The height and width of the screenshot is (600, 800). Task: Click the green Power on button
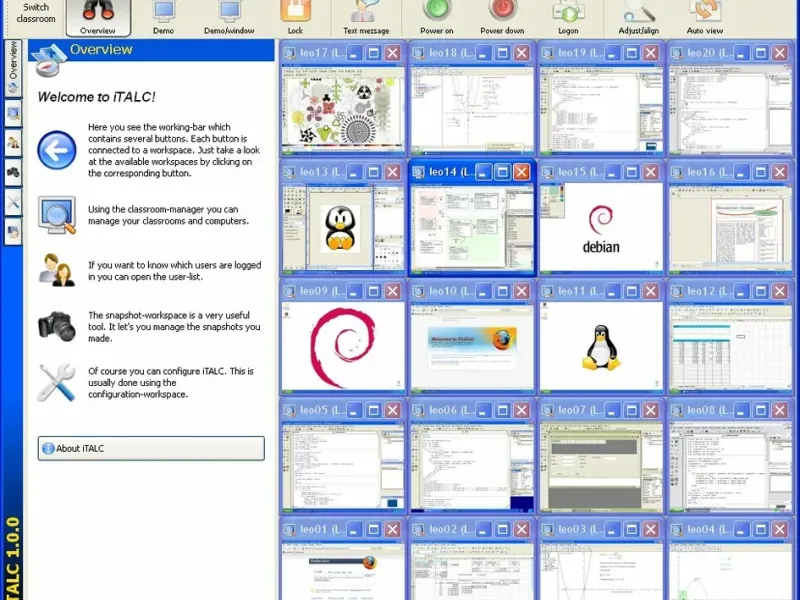pos(437,18)
